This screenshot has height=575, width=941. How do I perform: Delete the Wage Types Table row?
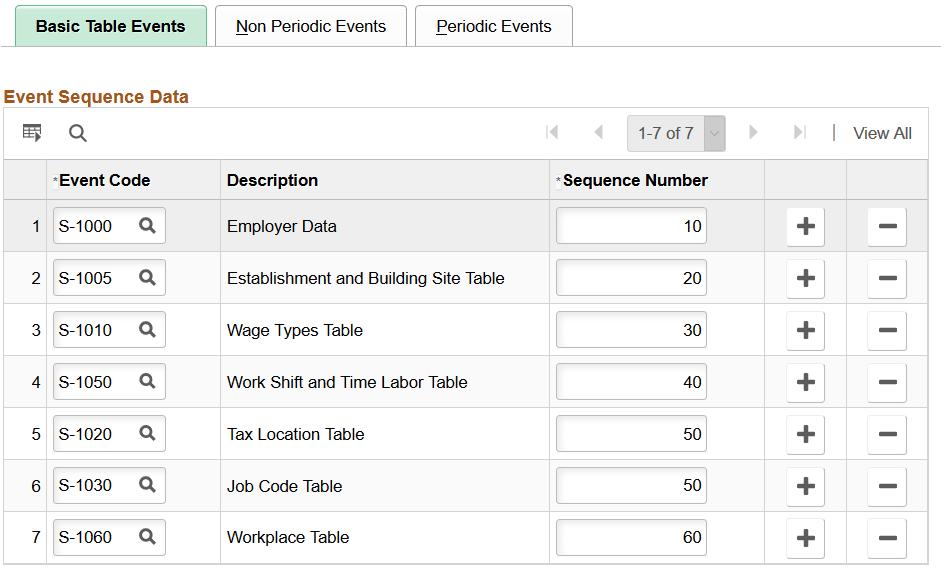[887, 330]
